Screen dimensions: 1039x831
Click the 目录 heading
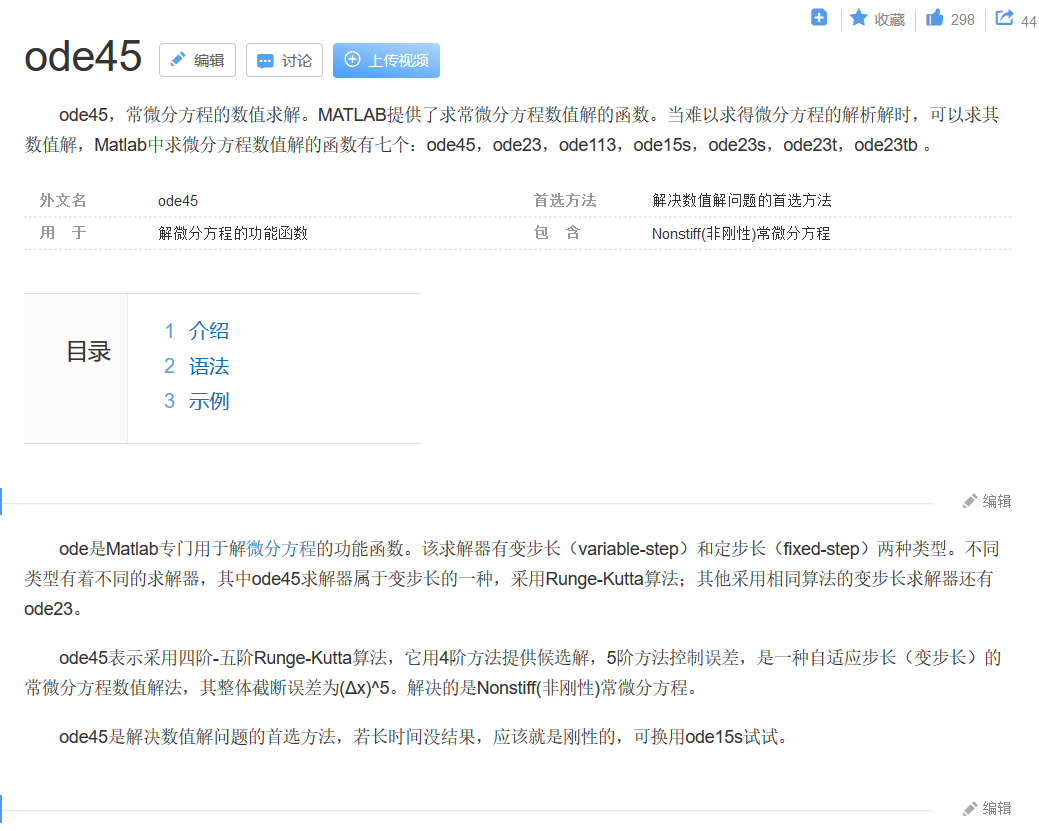(88, 351)
